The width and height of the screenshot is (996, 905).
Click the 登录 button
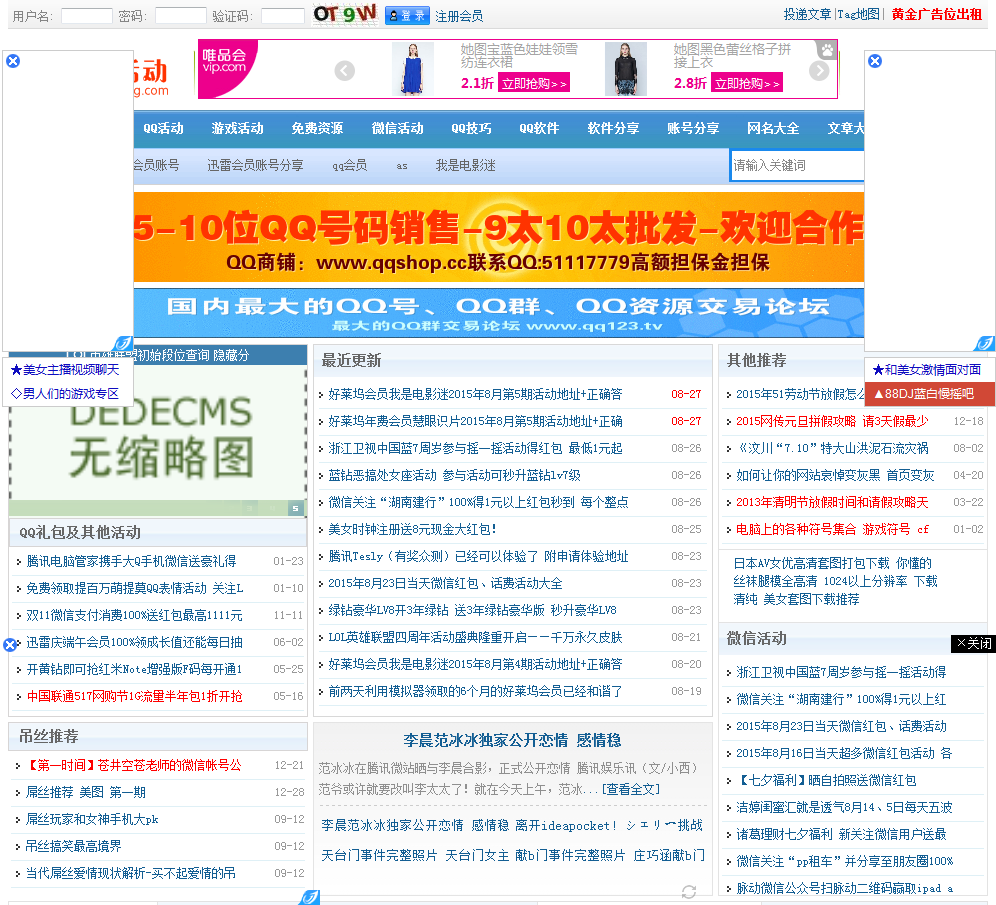point(407,16)
